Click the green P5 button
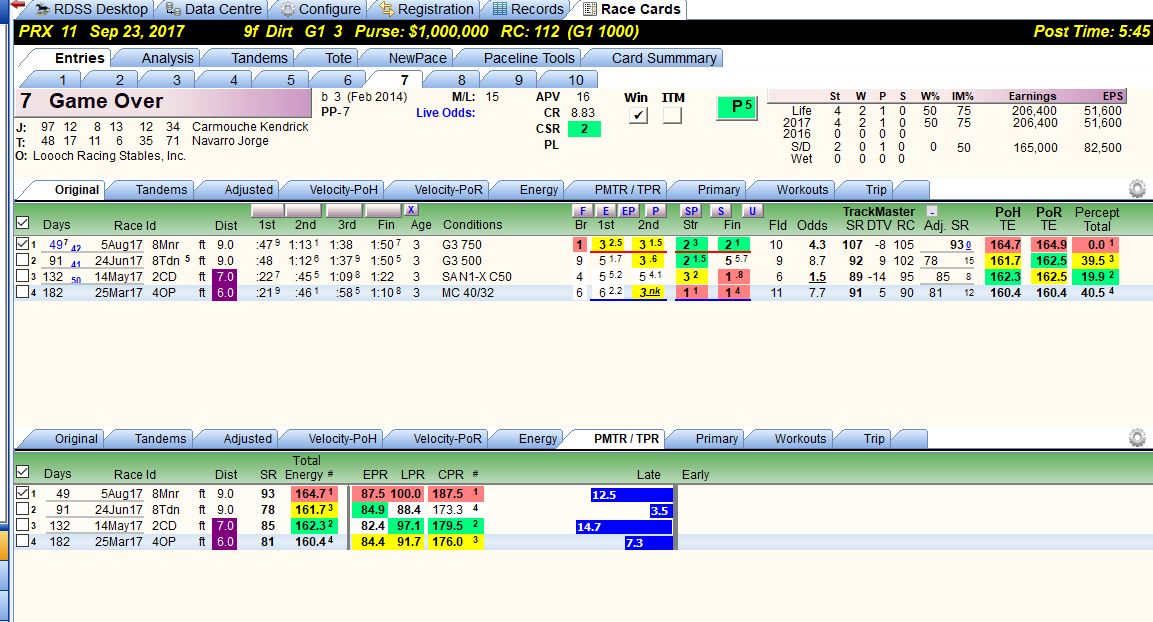The width and height of the screenshot is (1153, 622). 737,107
